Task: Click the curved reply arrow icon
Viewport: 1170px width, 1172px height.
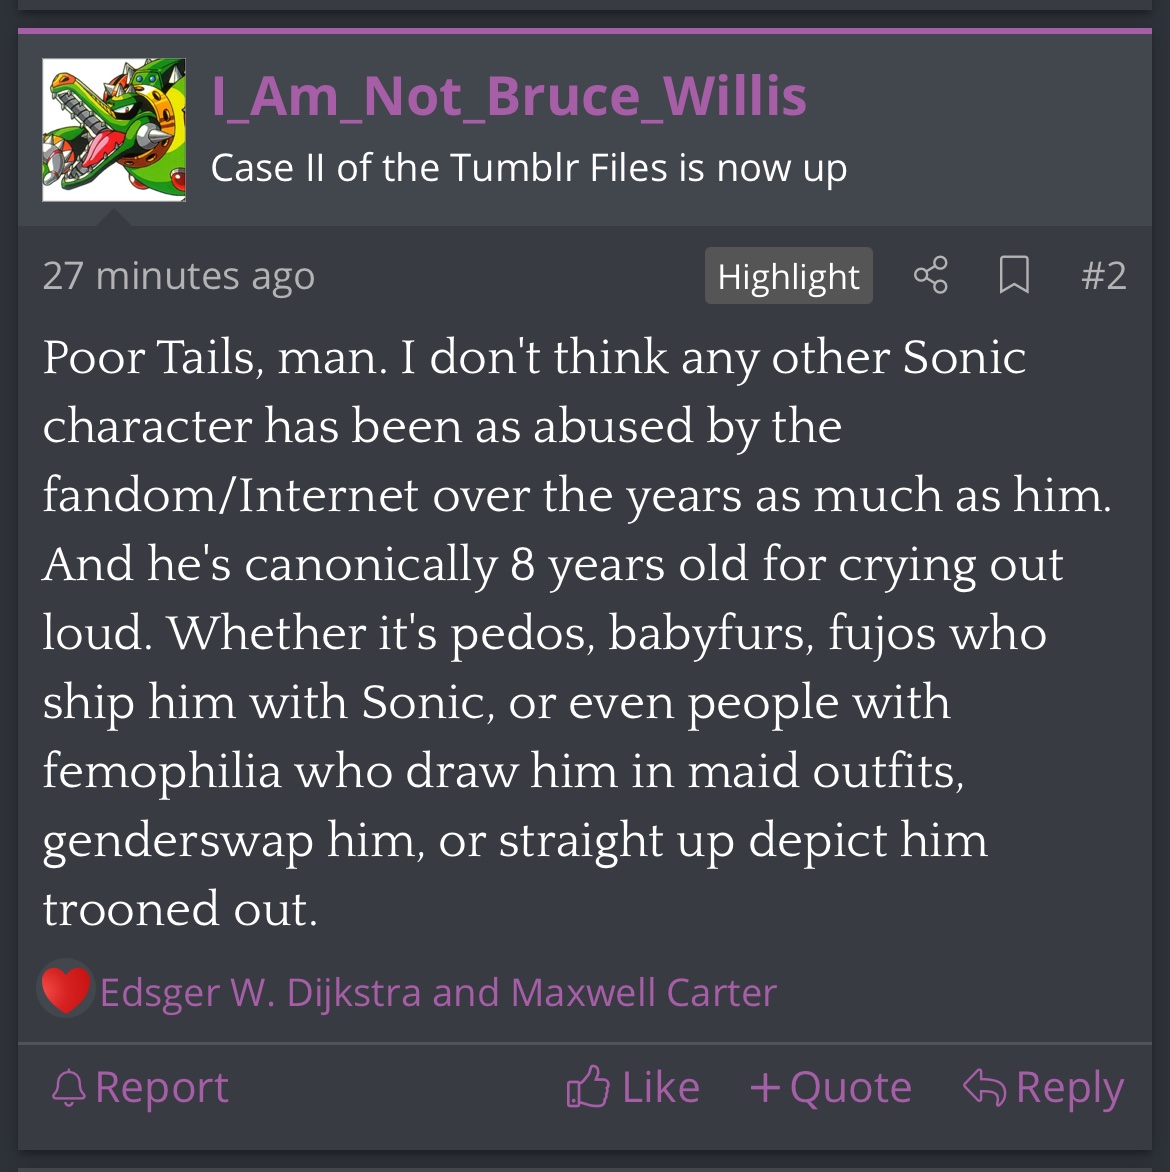Action: click(x=984, y=1087)
